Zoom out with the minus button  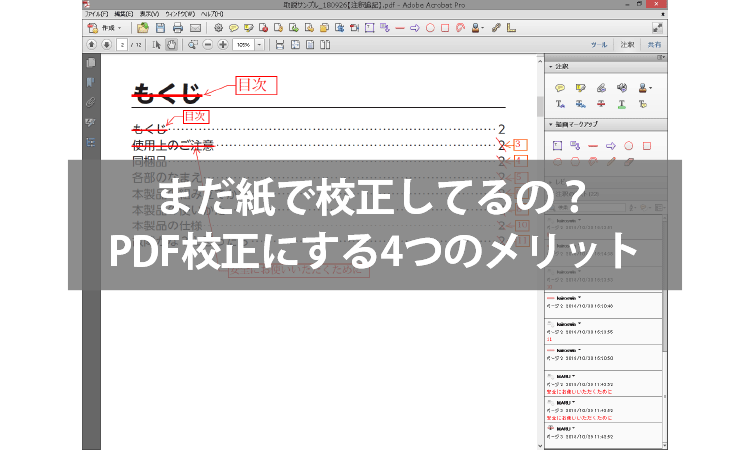pyautogui.click(x=208, y=44)
